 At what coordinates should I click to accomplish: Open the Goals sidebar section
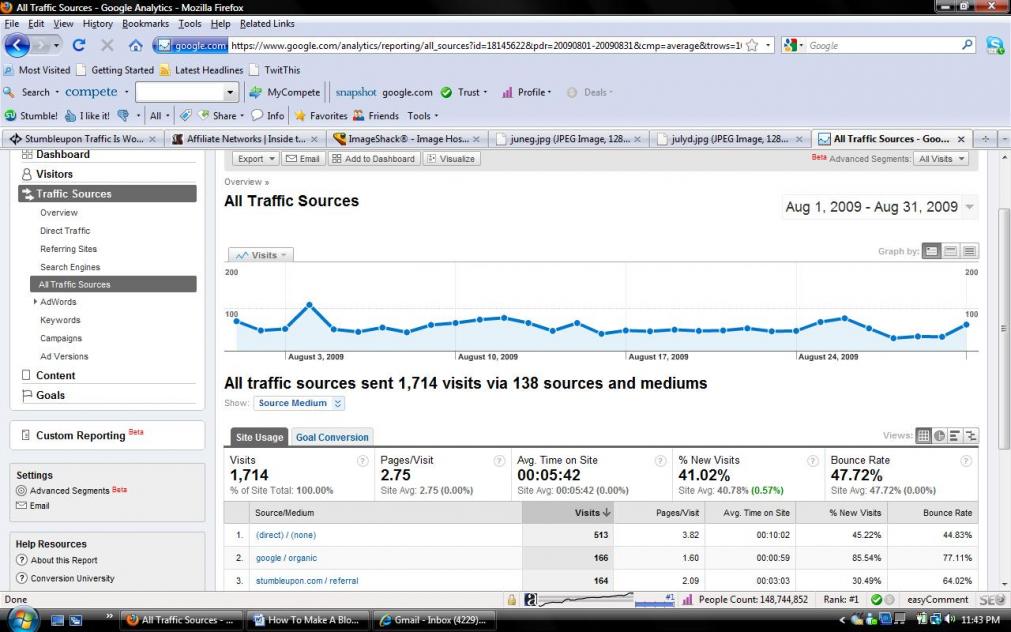tap(50, 395)
